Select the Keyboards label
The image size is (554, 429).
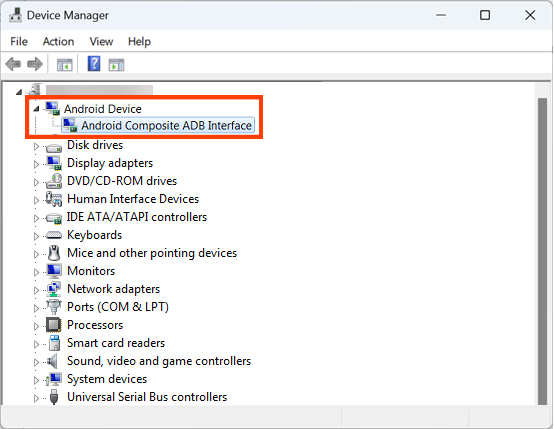[x=94, y=235]
